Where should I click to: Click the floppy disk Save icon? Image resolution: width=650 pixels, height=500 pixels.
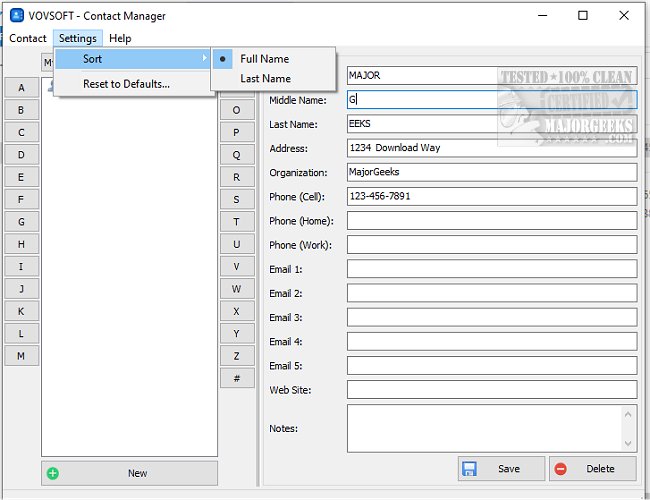(x=470, y=468)
